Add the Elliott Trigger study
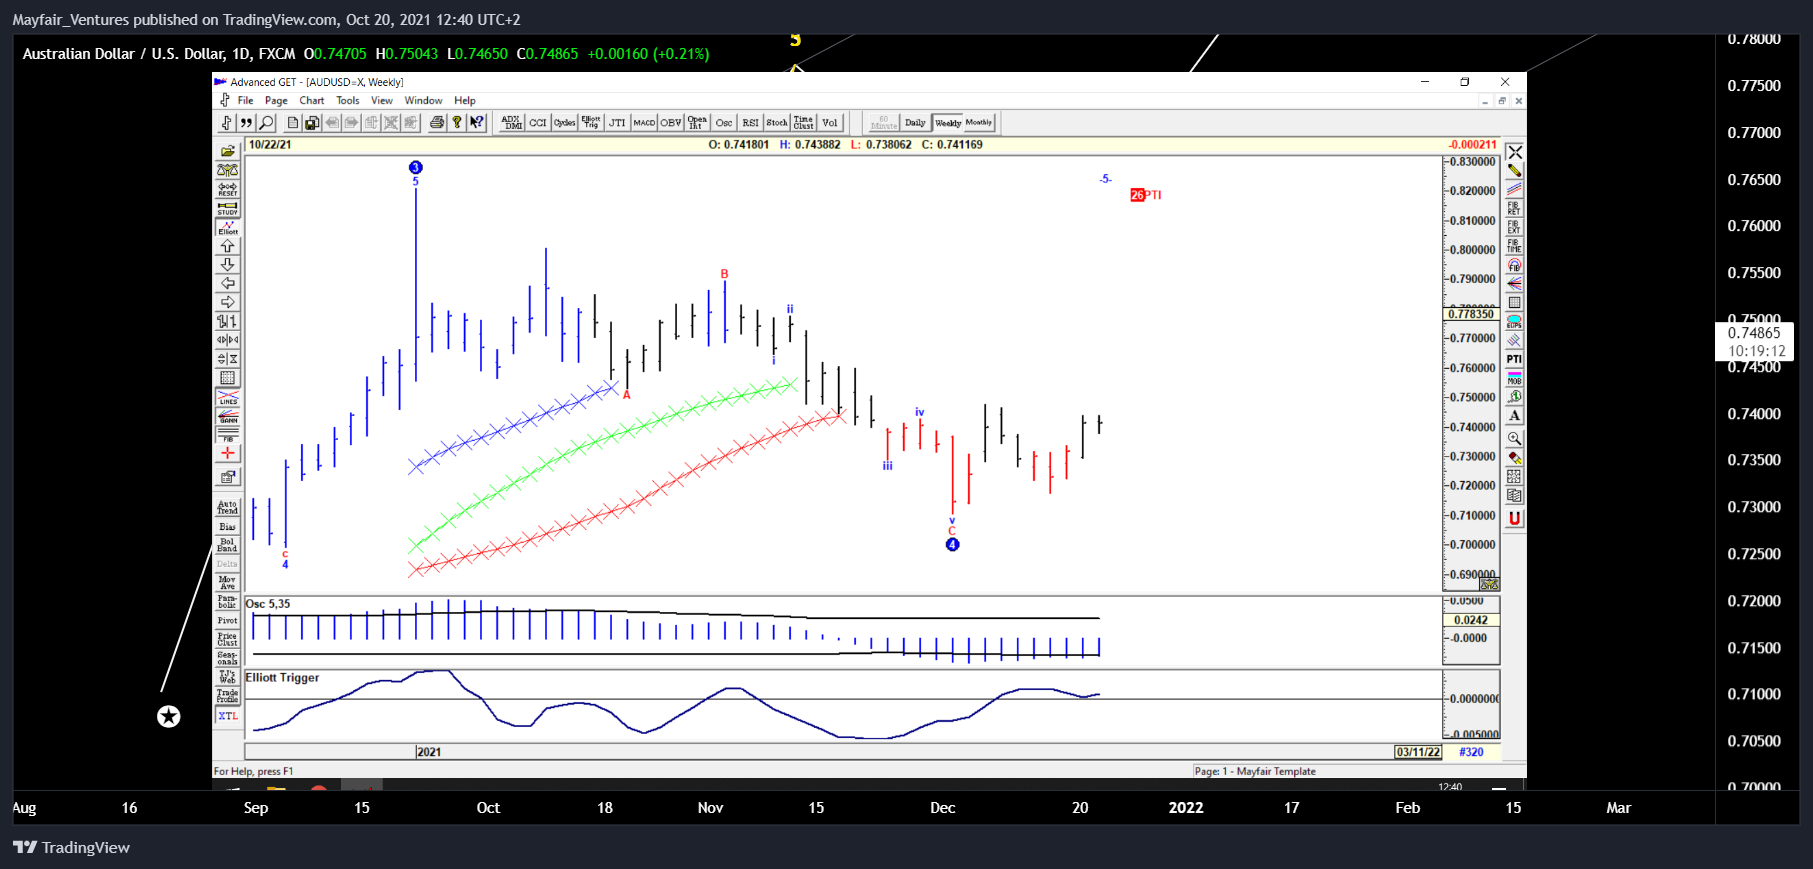Viewport: 1813px width, 869px height. (x=591, y=123)
